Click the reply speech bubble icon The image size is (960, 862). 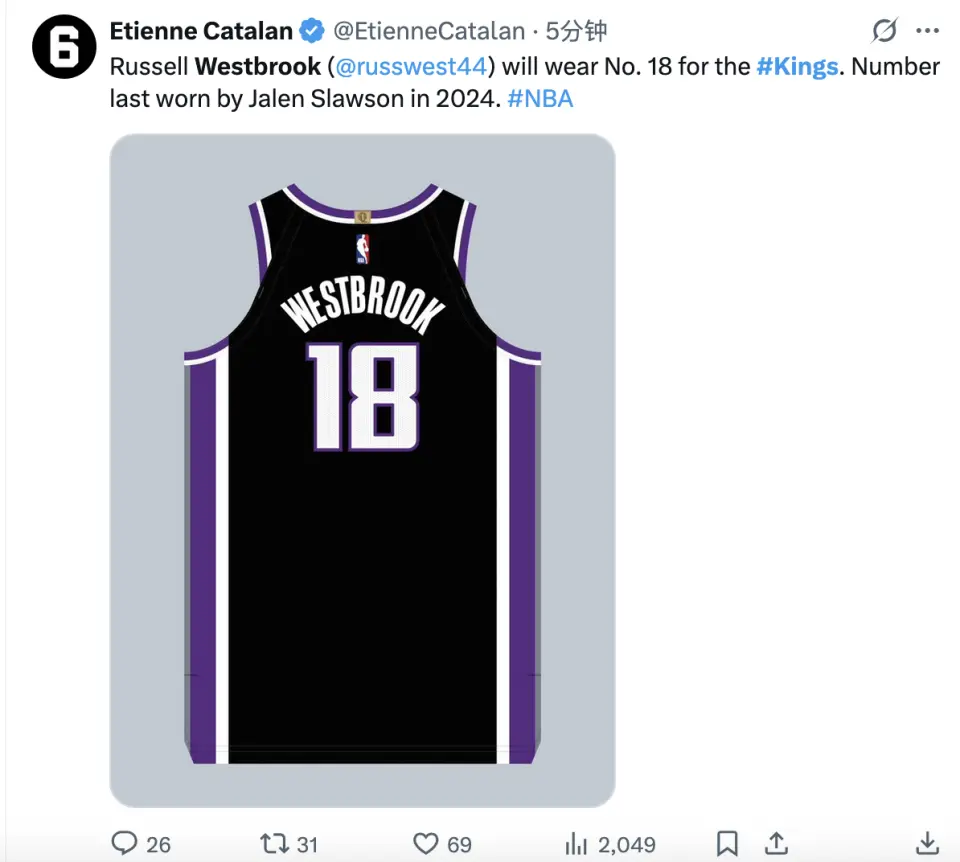click(x=124, y=843)
